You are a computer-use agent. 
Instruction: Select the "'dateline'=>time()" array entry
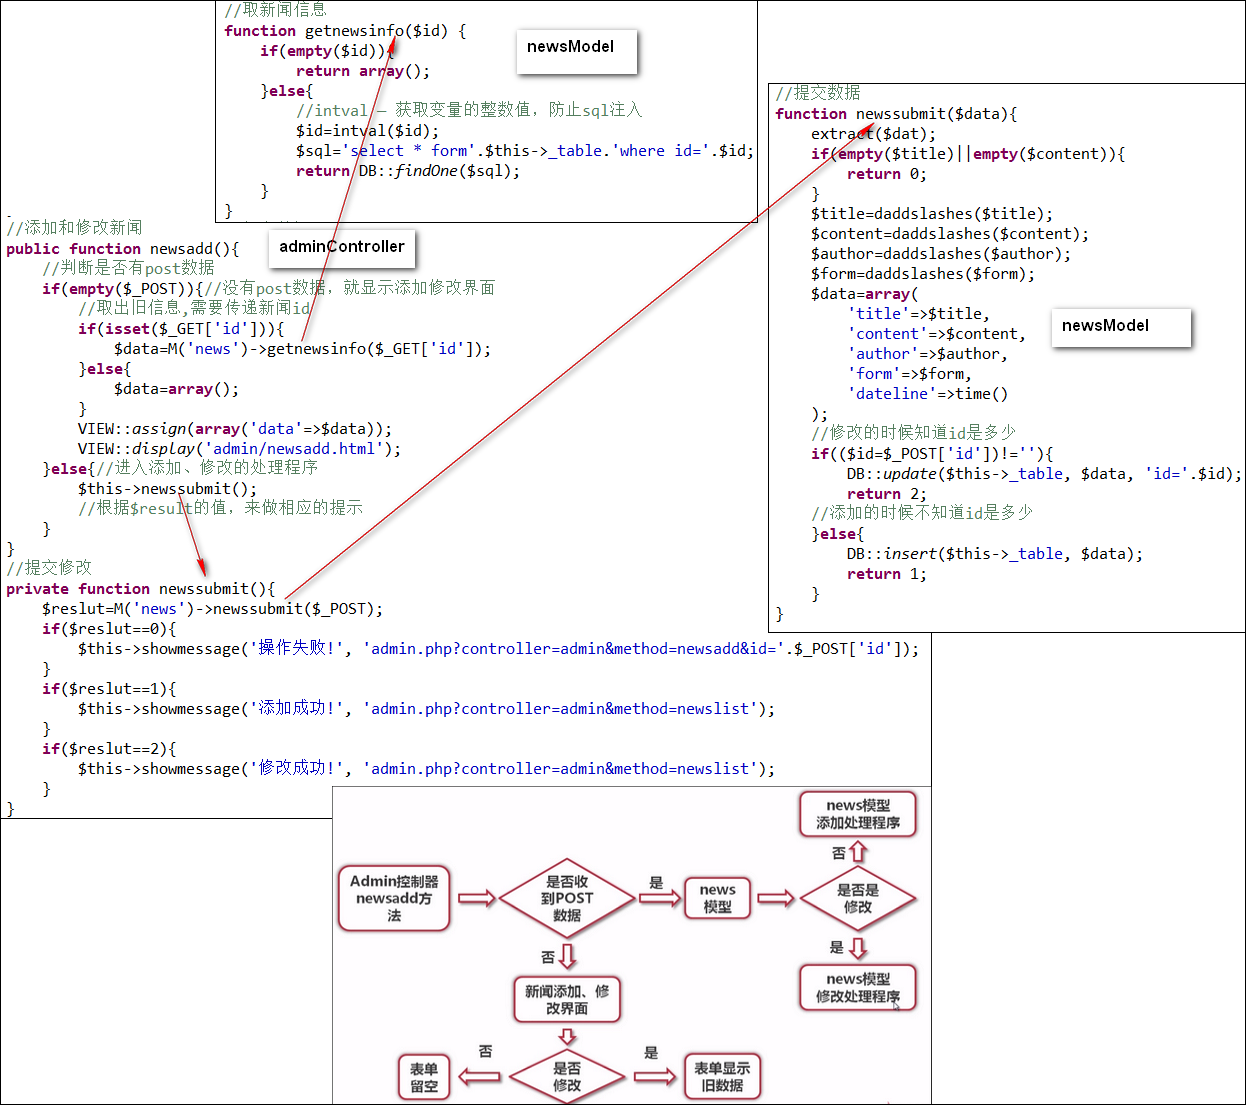point(928,394)
